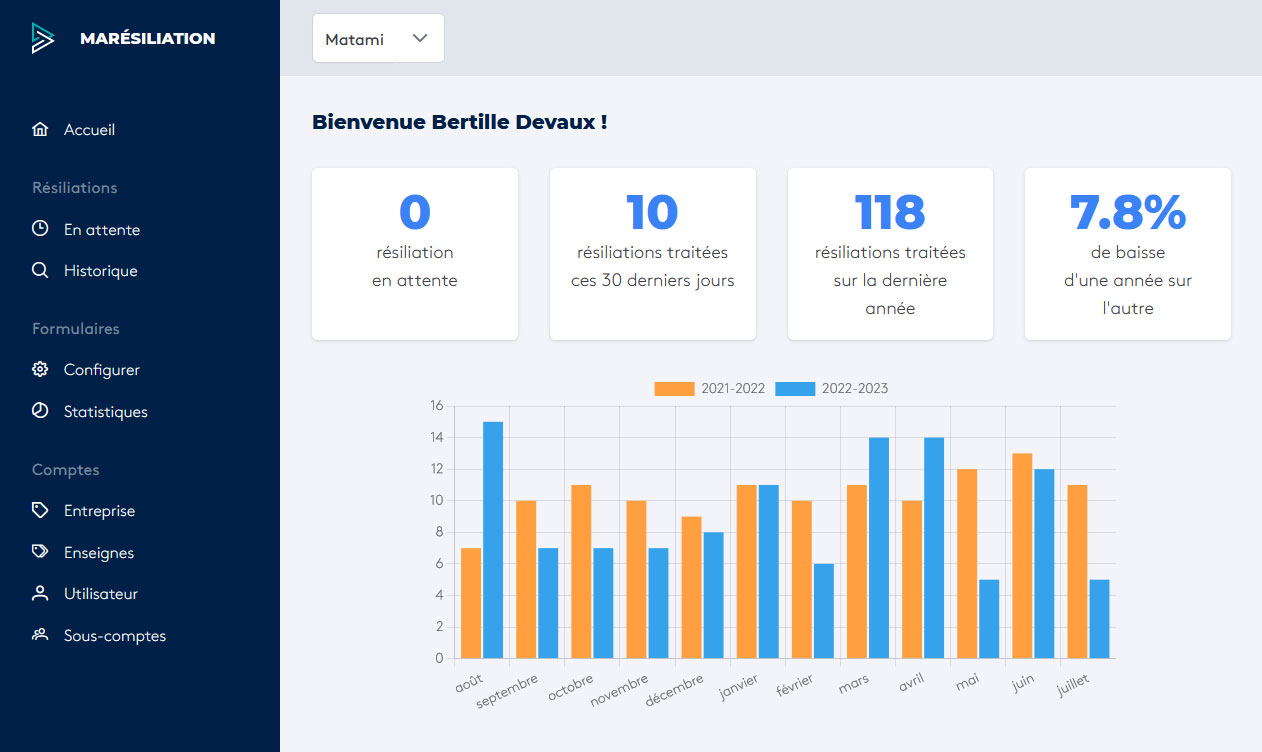
Task: Click the group icon beside Sous-comptes
Action: tap(40, 635)
